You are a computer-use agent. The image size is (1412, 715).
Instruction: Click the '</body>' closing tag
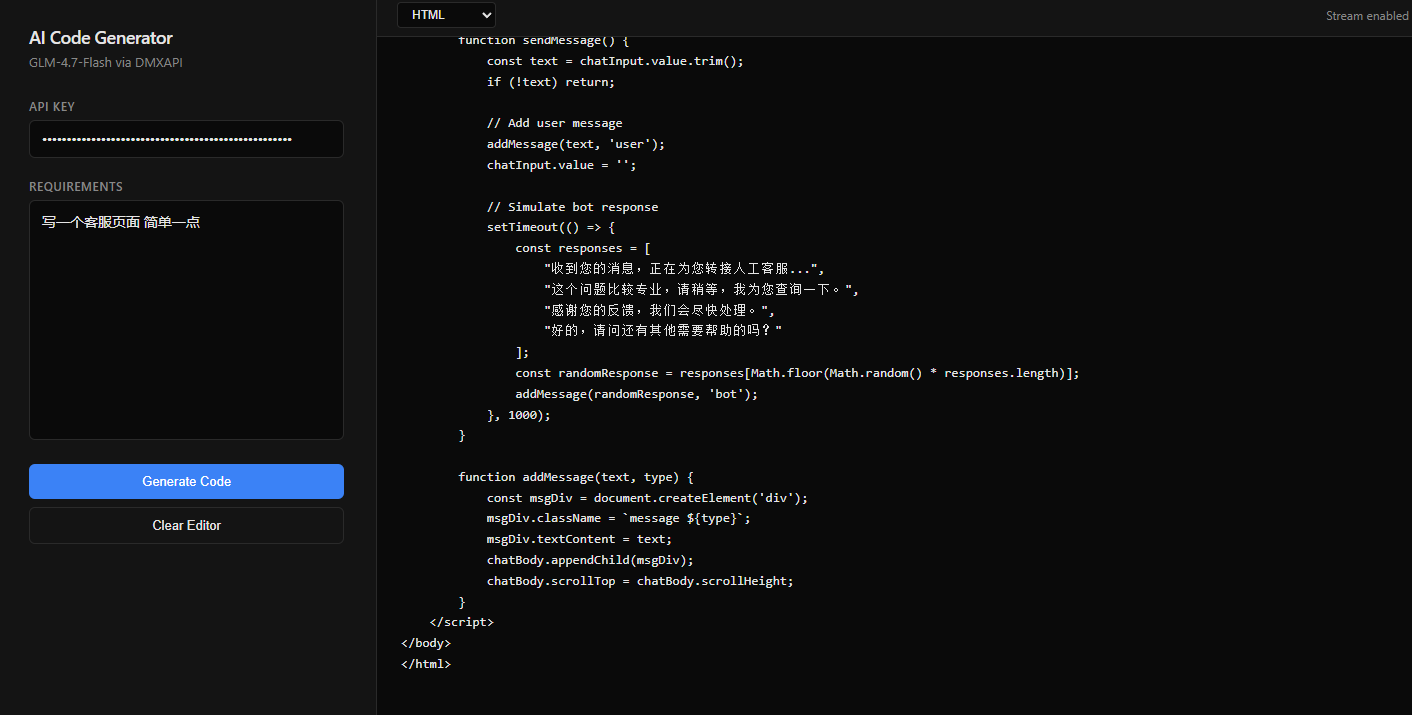(426, 643)
